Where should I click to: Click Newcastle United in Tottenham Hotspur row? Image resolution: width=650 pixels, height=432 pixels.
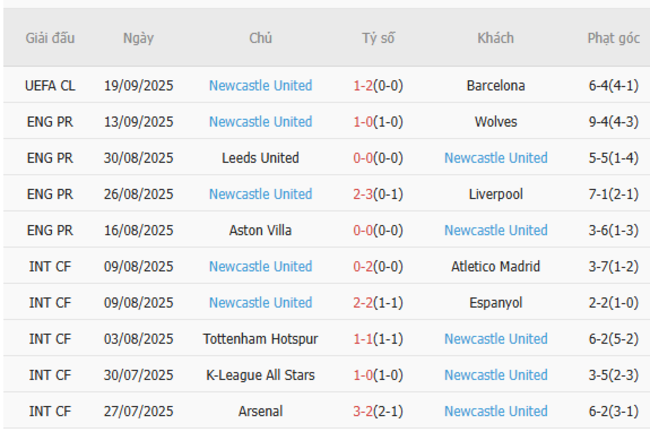coord(496,339)
